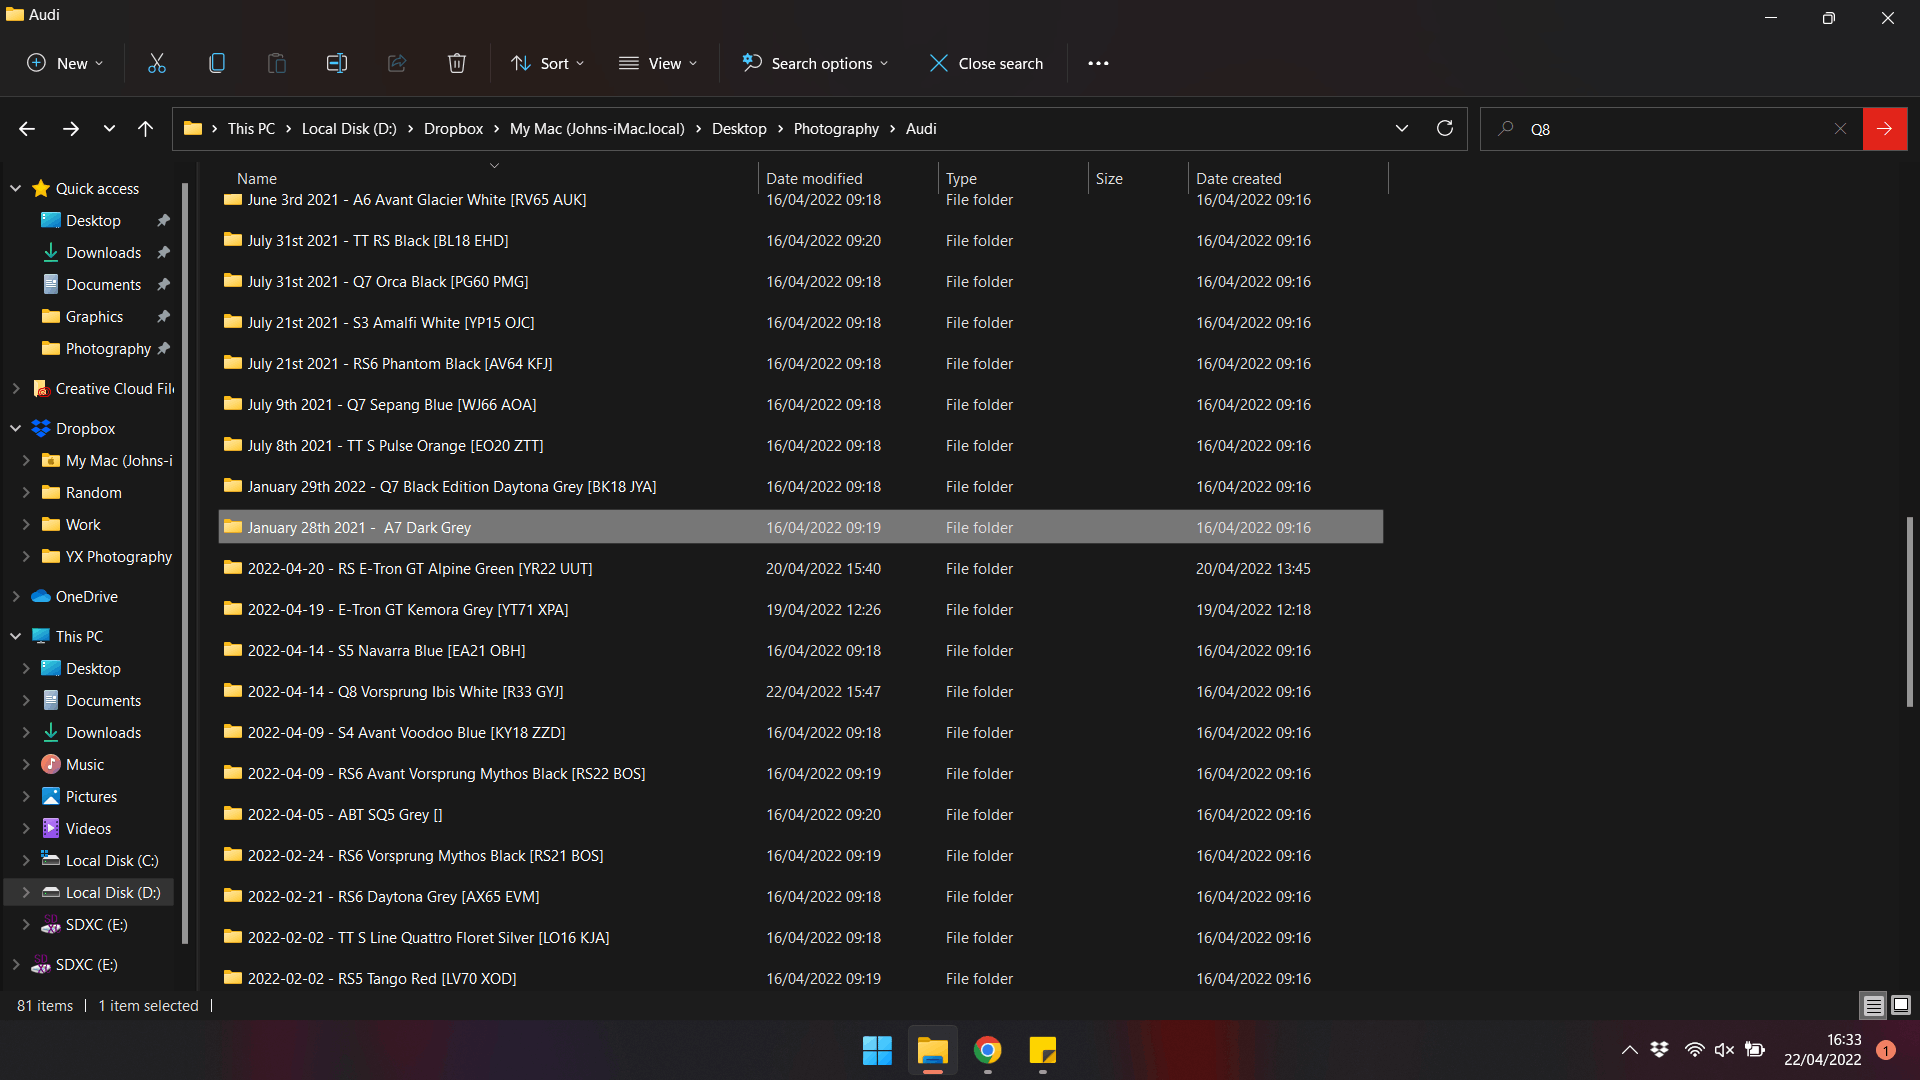The height and width of the screenshot is (1080, 1920).
Task: Go up one folder level arrow
Action: coord(145,129)
